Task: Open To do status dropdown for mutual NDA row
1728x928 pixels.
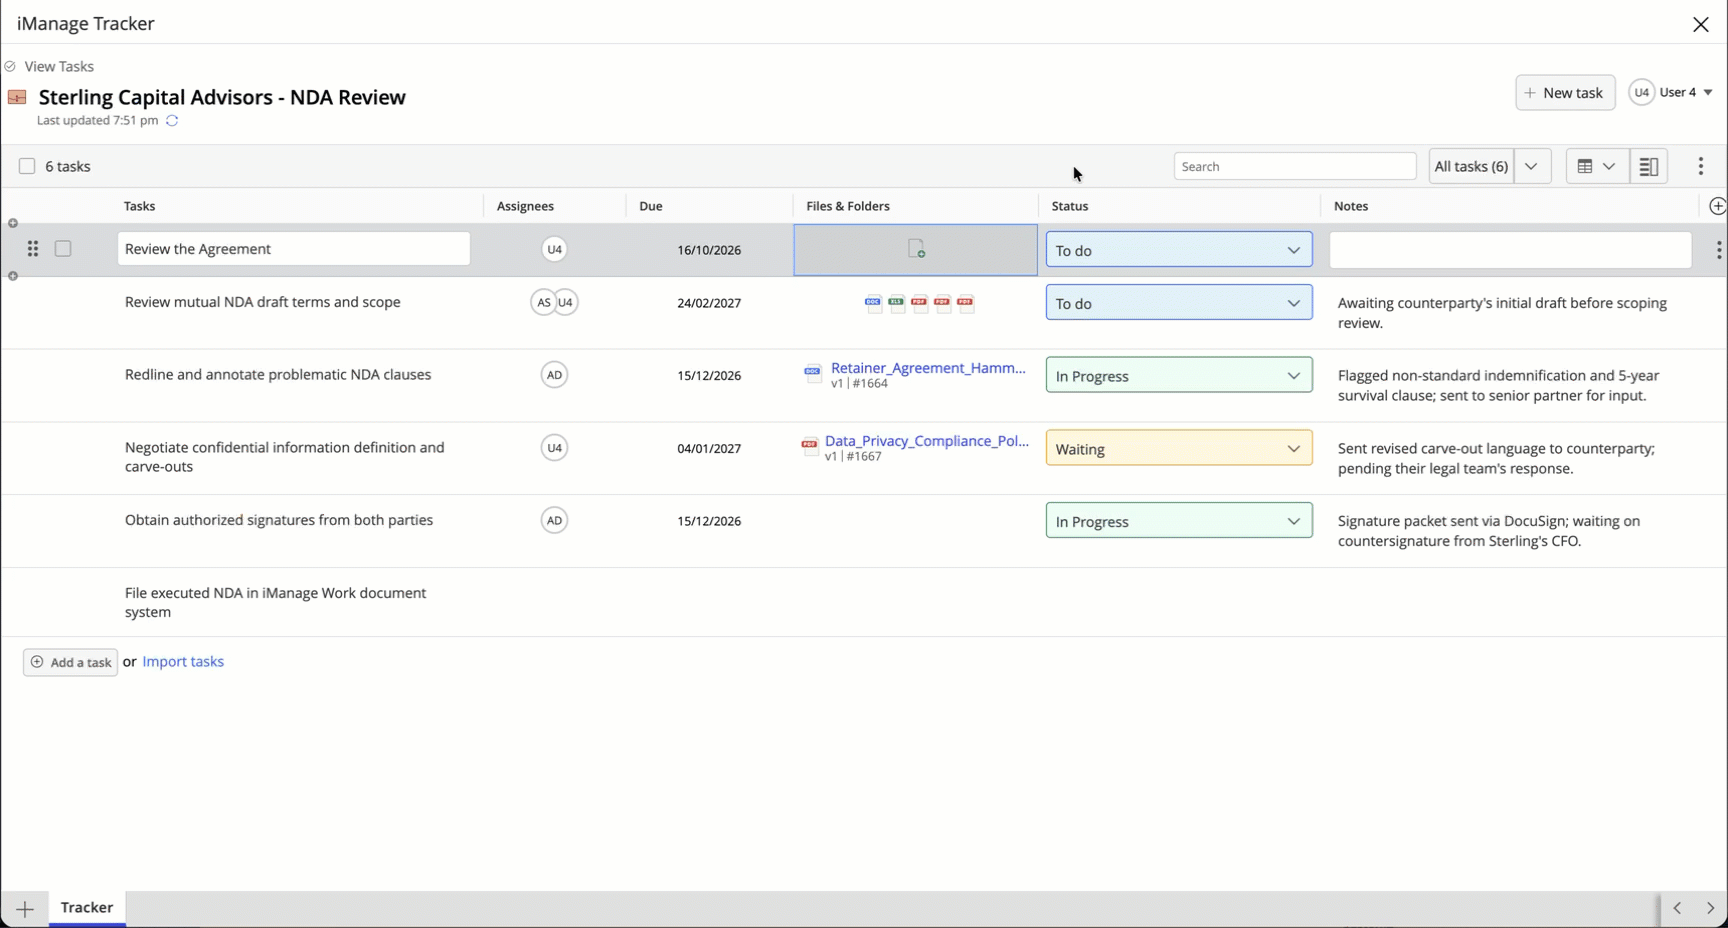Action: (x=1179, y=303)
